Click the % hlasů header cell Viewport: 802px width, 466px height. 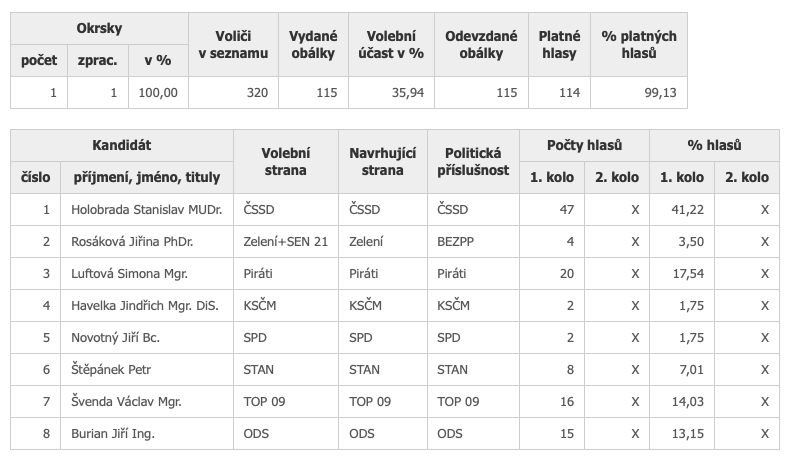click(x=714, y=146)
